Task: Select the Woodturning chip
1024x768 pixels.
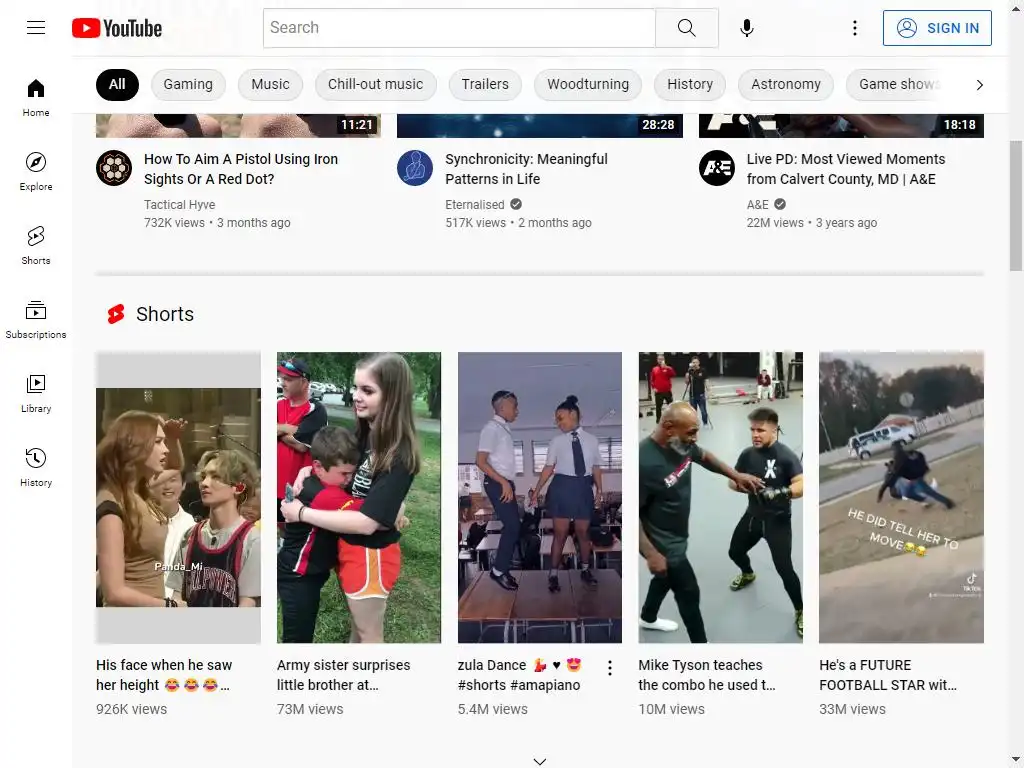Action: [588, 85]
